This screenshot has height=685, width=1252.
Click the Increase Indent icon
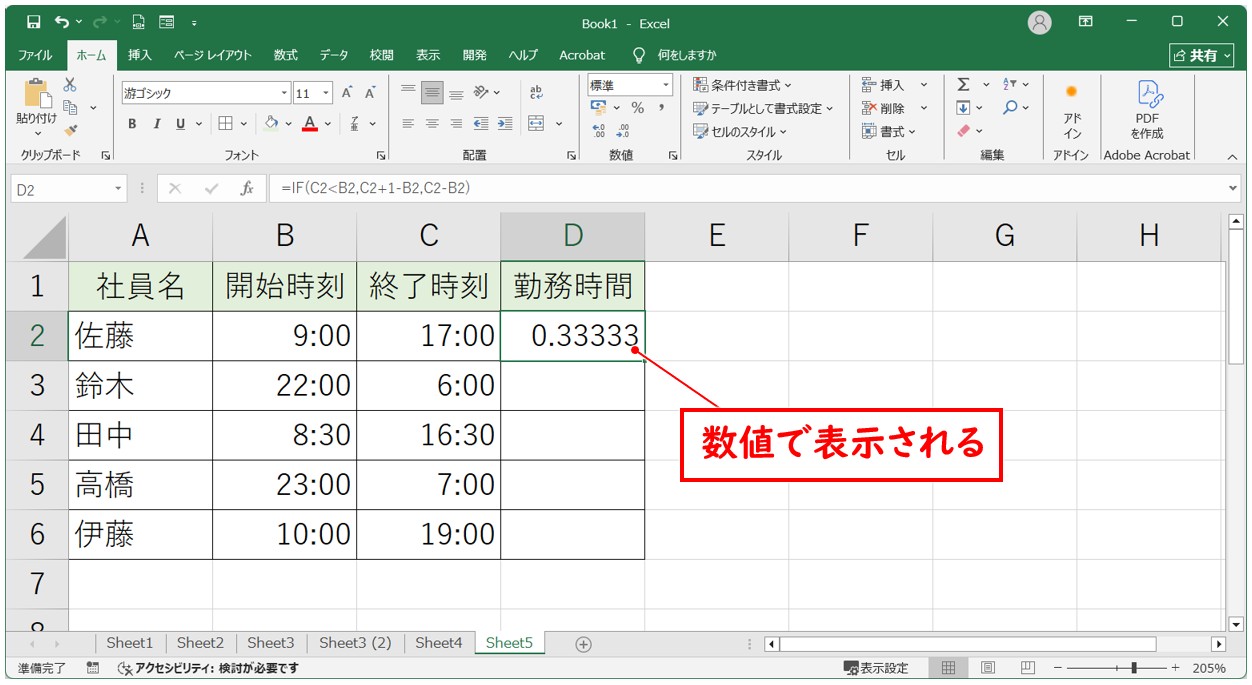point(505,124)
